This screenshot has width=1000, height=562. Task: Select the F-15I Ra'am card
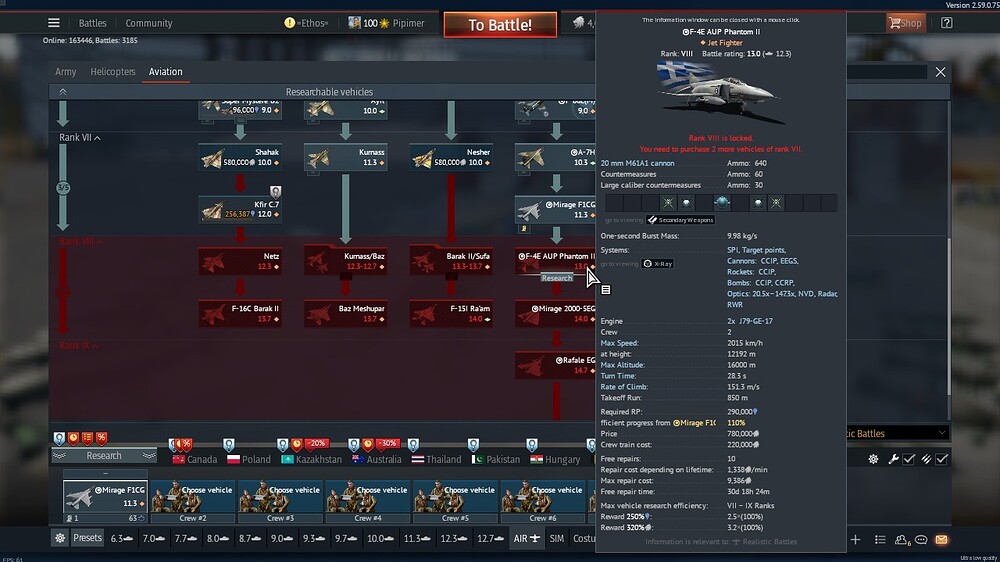point(451,314)
